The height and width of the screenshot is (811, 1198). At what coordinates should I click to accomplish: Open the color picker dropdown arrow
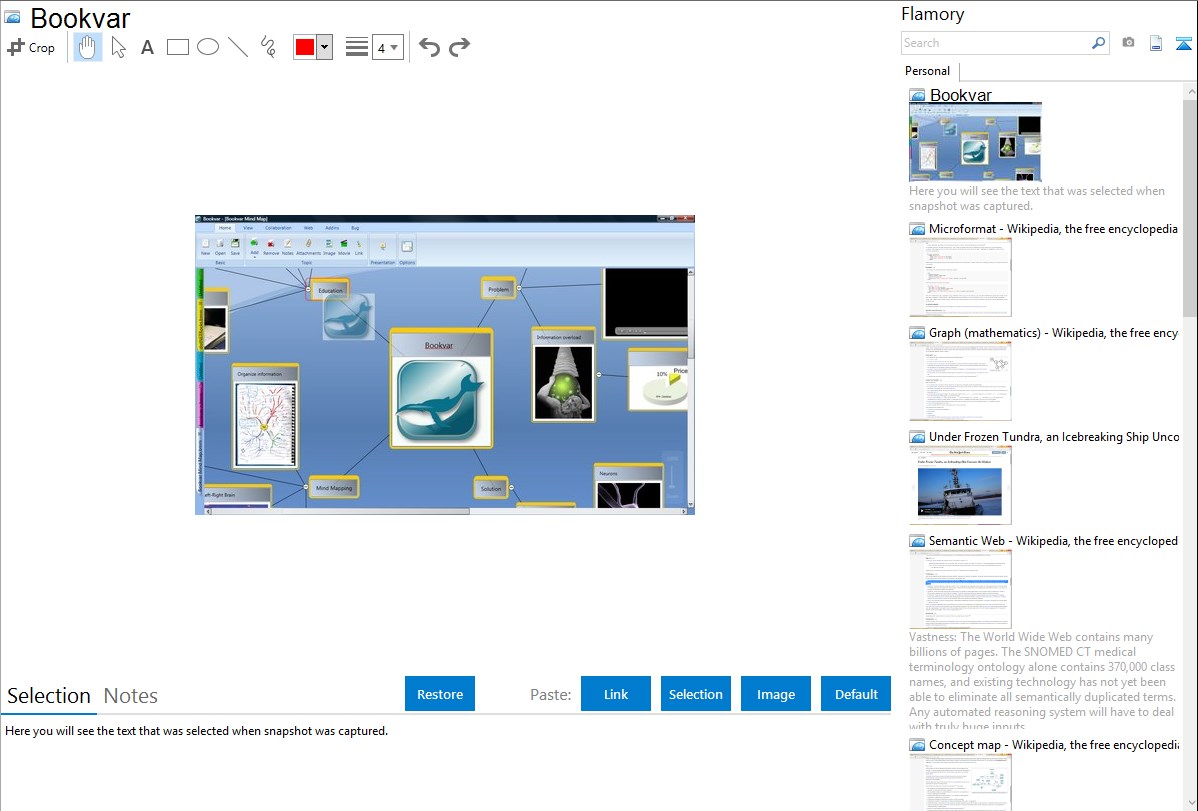pyautogui.click(x=325, y=47)
